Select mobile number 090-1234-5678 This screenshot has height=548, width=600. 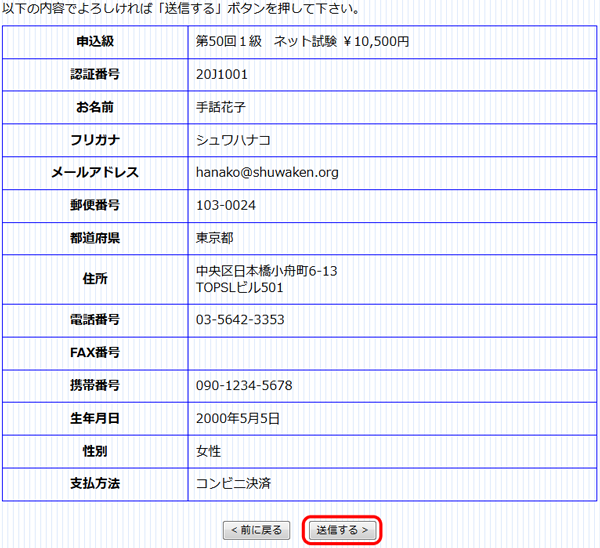point(244,385)
